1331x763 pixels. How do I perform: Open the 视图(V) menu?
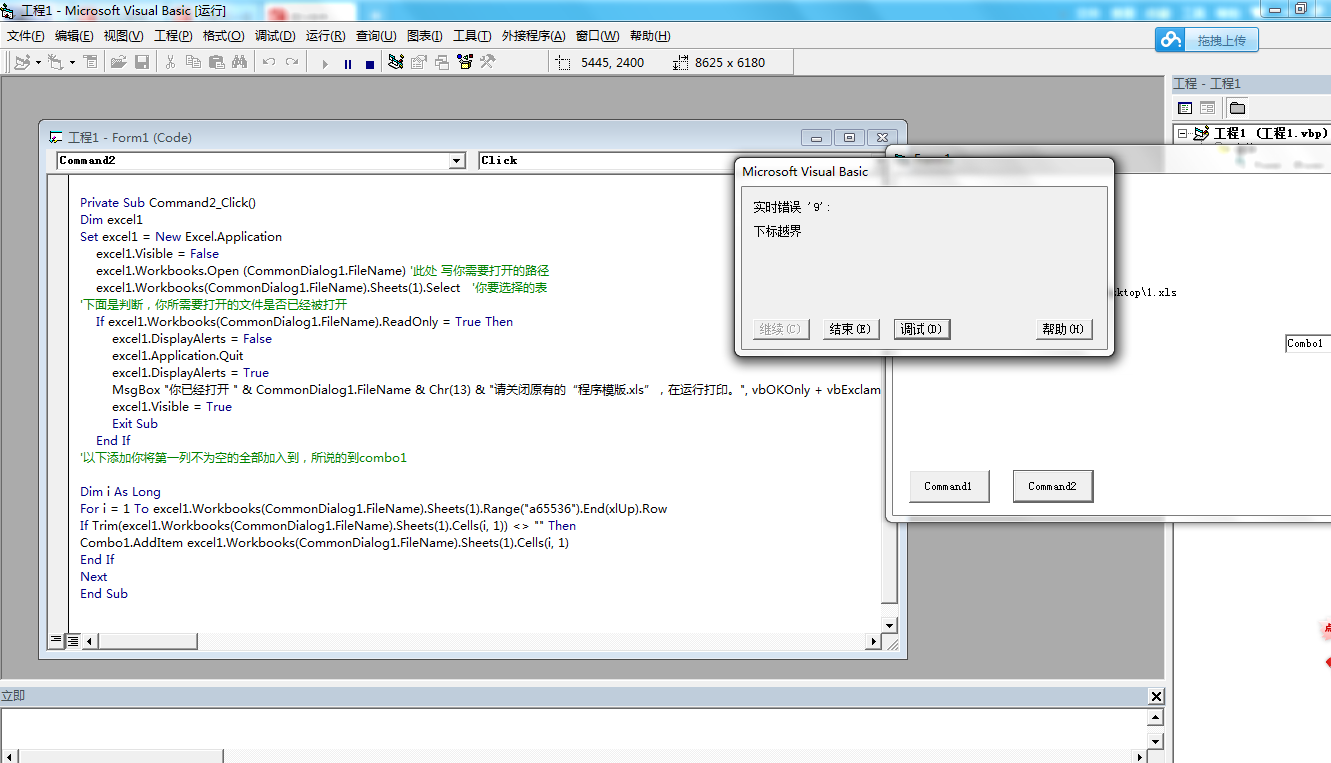[x=123, y=36]
